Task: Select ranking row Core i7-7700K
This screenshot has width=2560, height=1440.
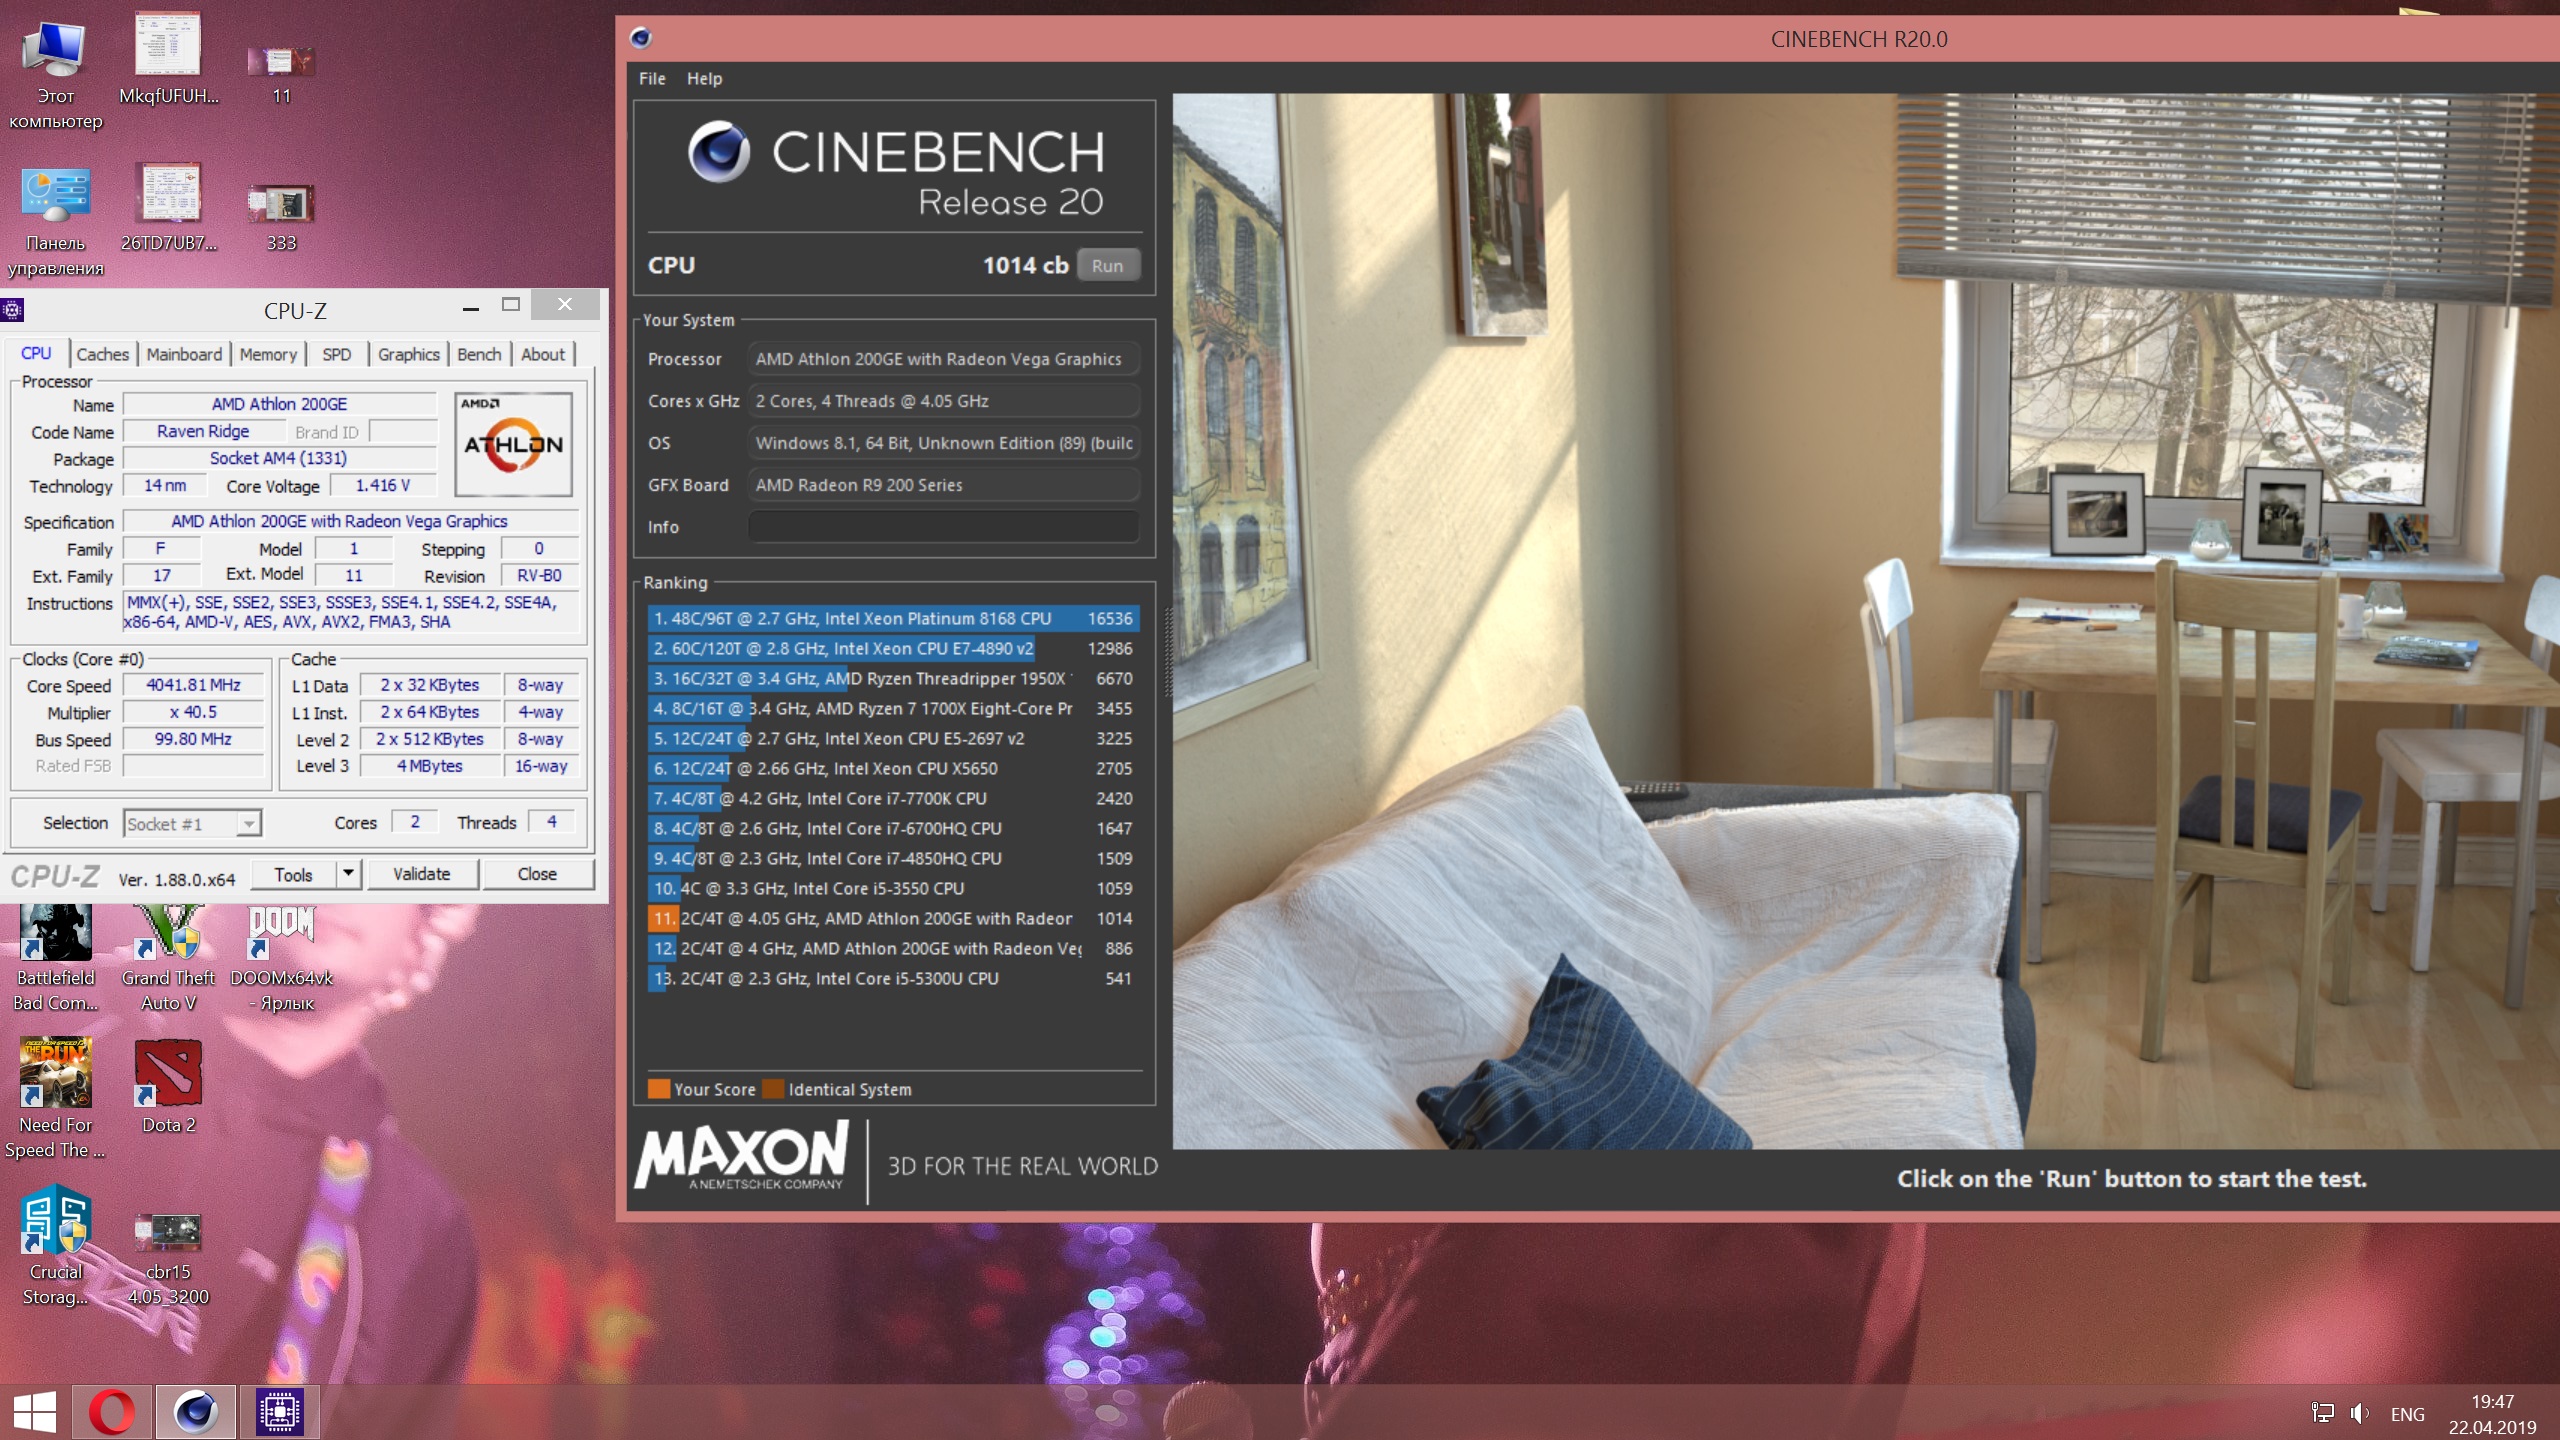Action: point(893,799)
